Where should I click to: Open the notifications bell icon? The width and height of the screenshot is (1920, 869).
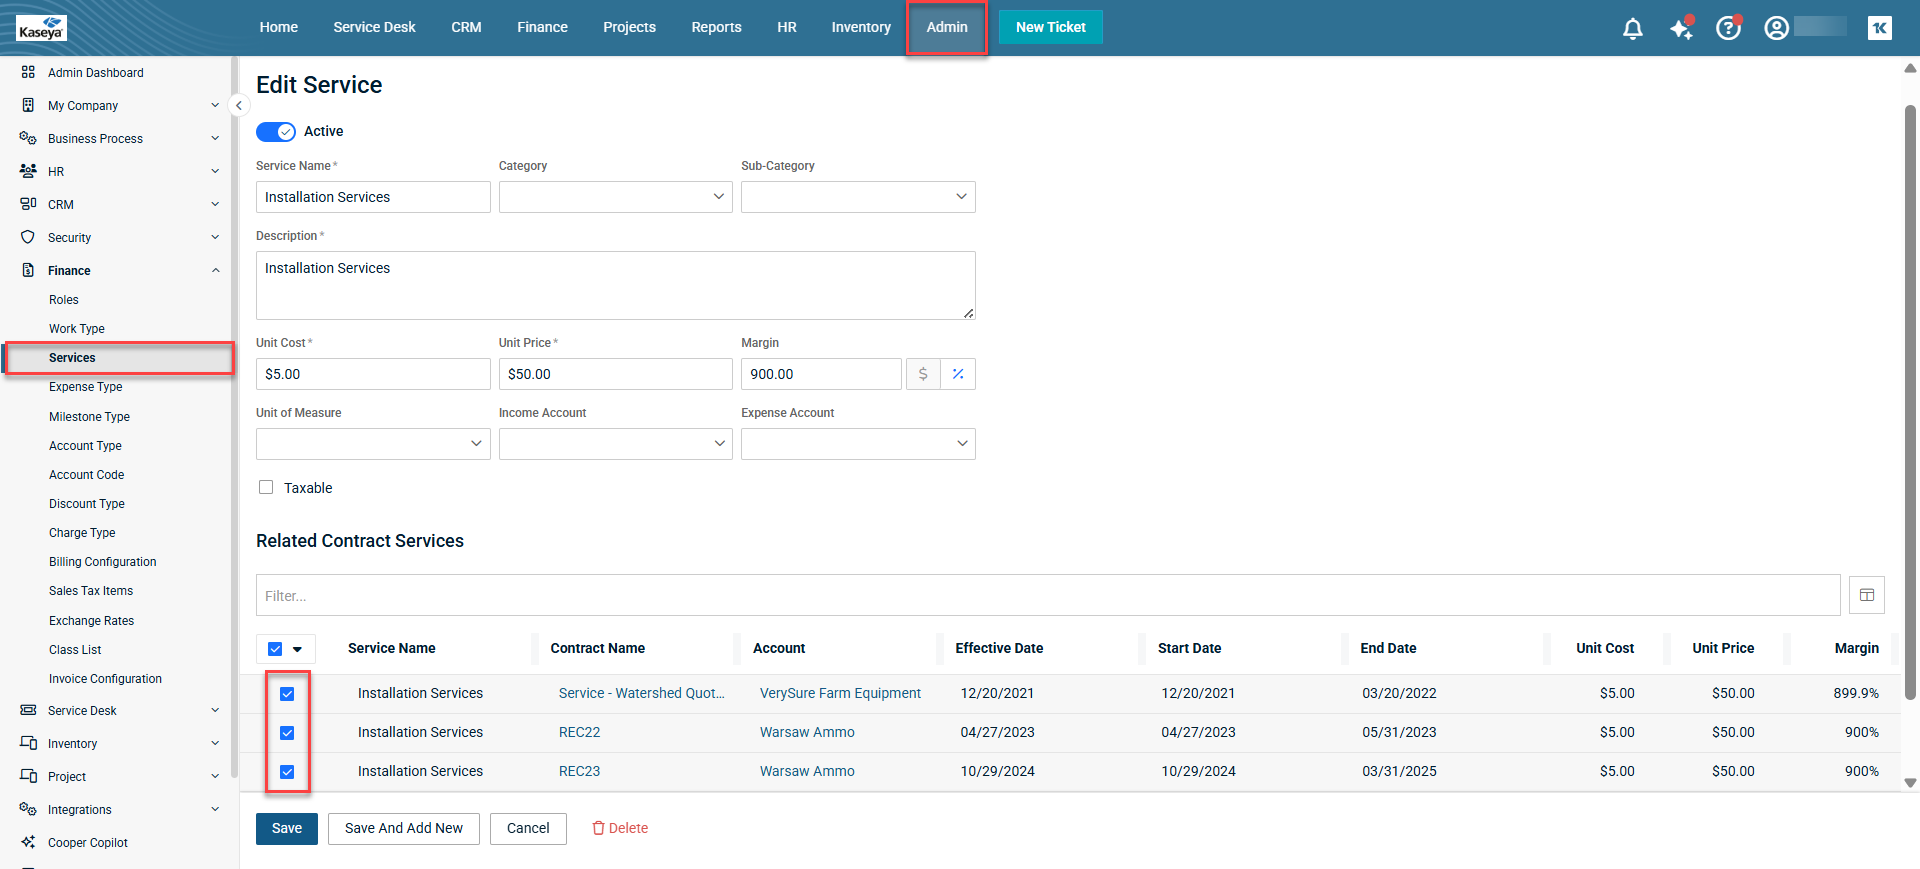pos(1632,28)
